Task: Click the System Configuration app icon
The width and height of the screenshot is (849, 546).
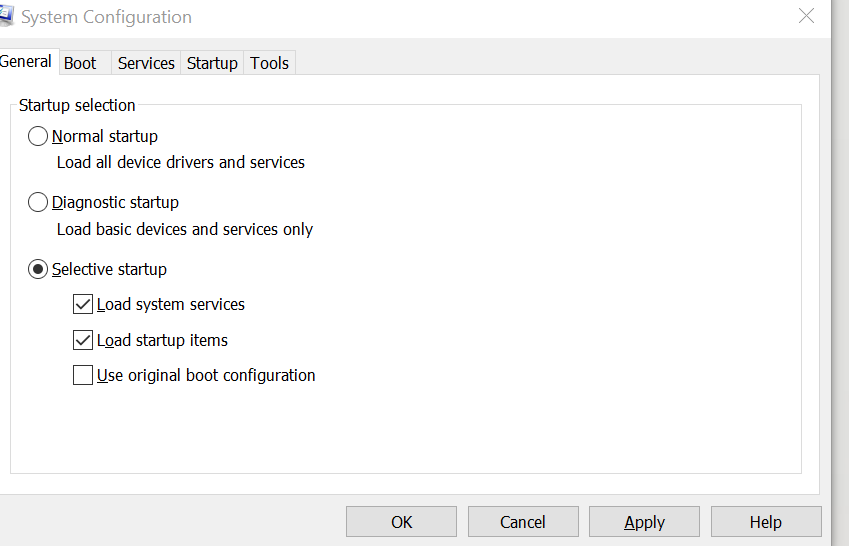Action: [x=5, y=15]
